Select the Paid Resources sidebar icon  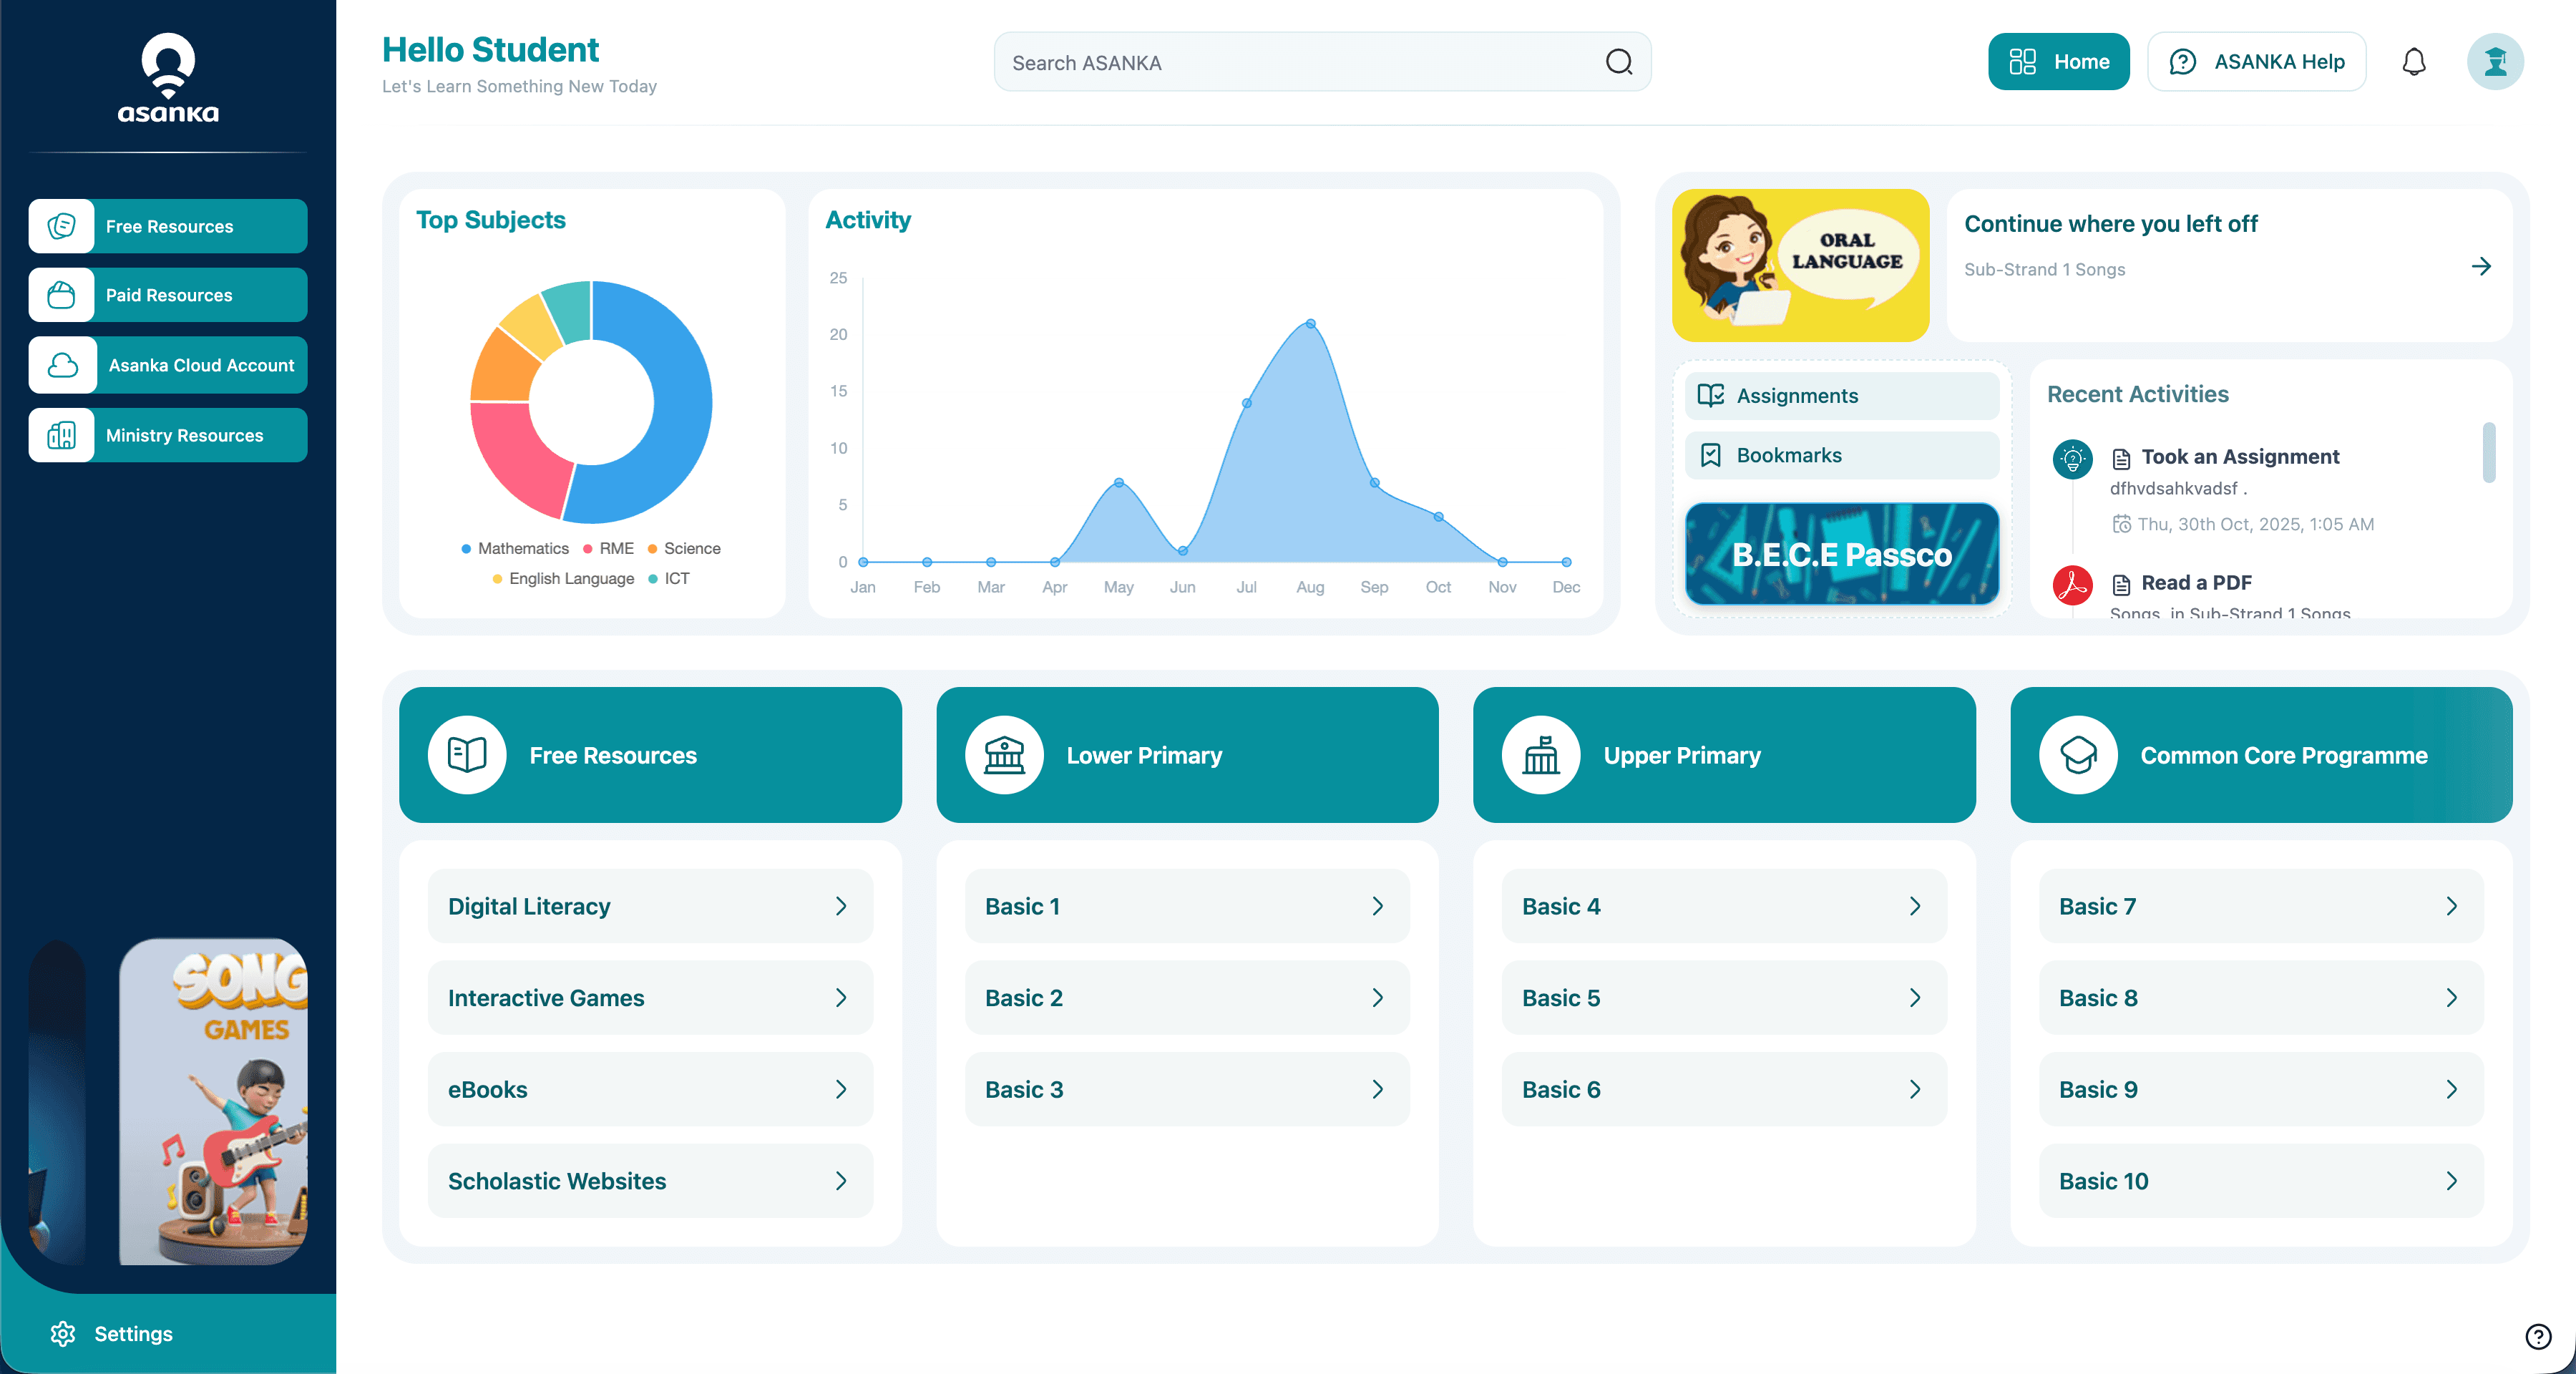point(61,295)
